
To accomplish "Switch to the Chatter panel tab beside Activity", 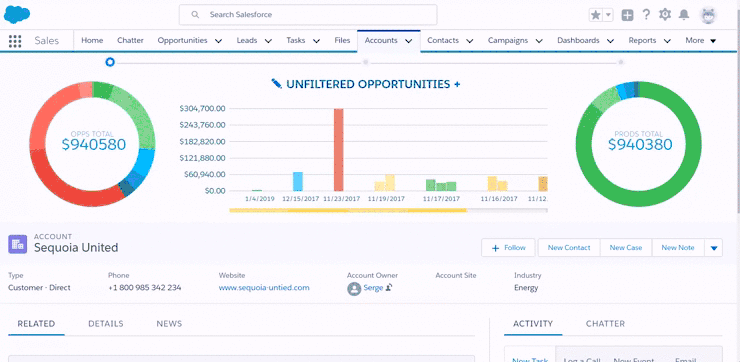I will (x=605, y=324).
